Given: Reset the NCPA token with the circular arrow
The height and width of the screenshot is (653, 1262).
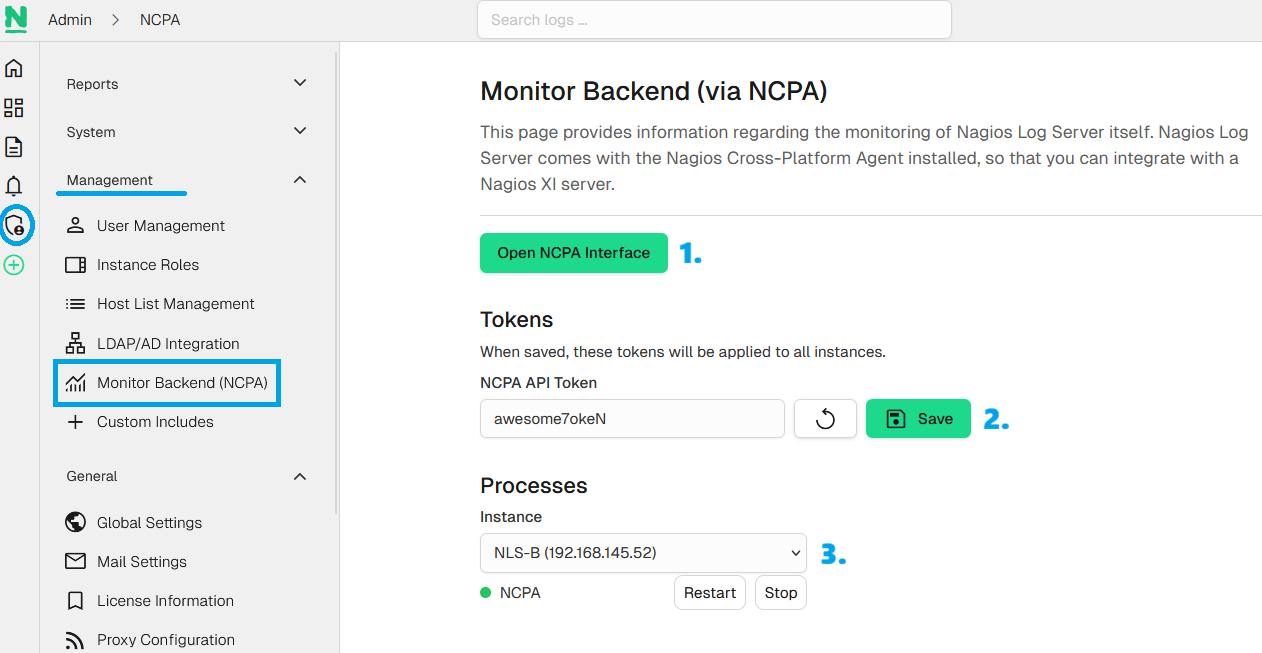Looking at the screenshot, I should coord(825,419).
